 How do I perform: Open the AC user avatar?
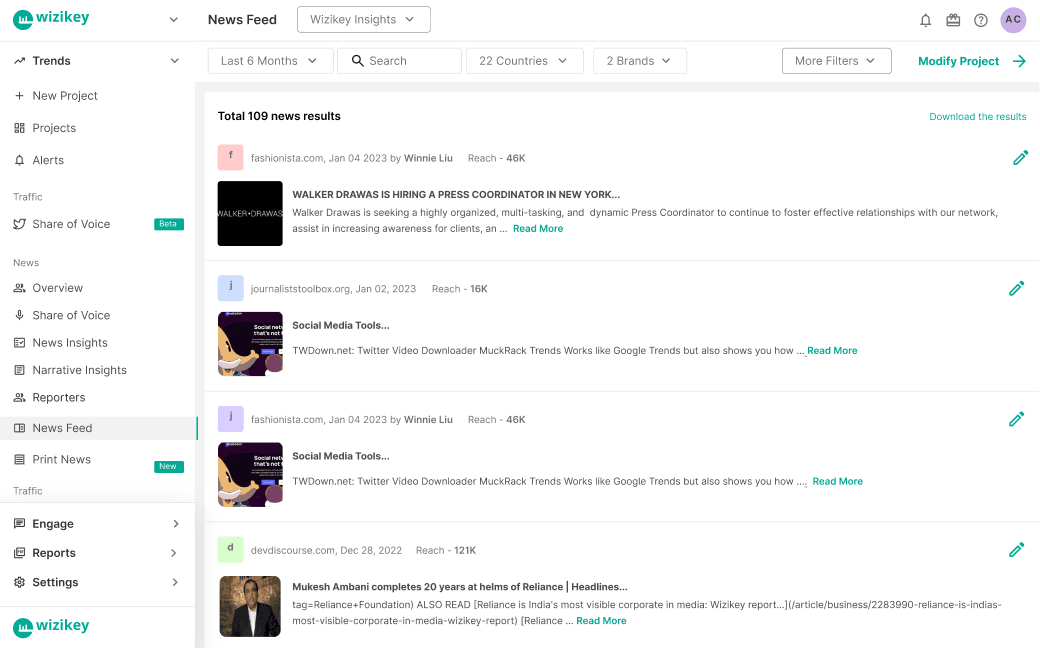pyautogui.click(x=1013, y=20)
